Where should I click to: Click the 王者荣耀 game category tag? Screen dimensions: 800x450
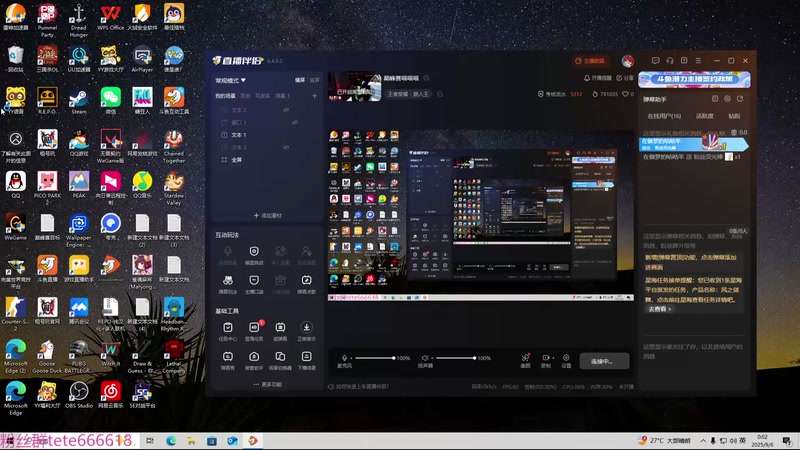(x=409, y=94)
